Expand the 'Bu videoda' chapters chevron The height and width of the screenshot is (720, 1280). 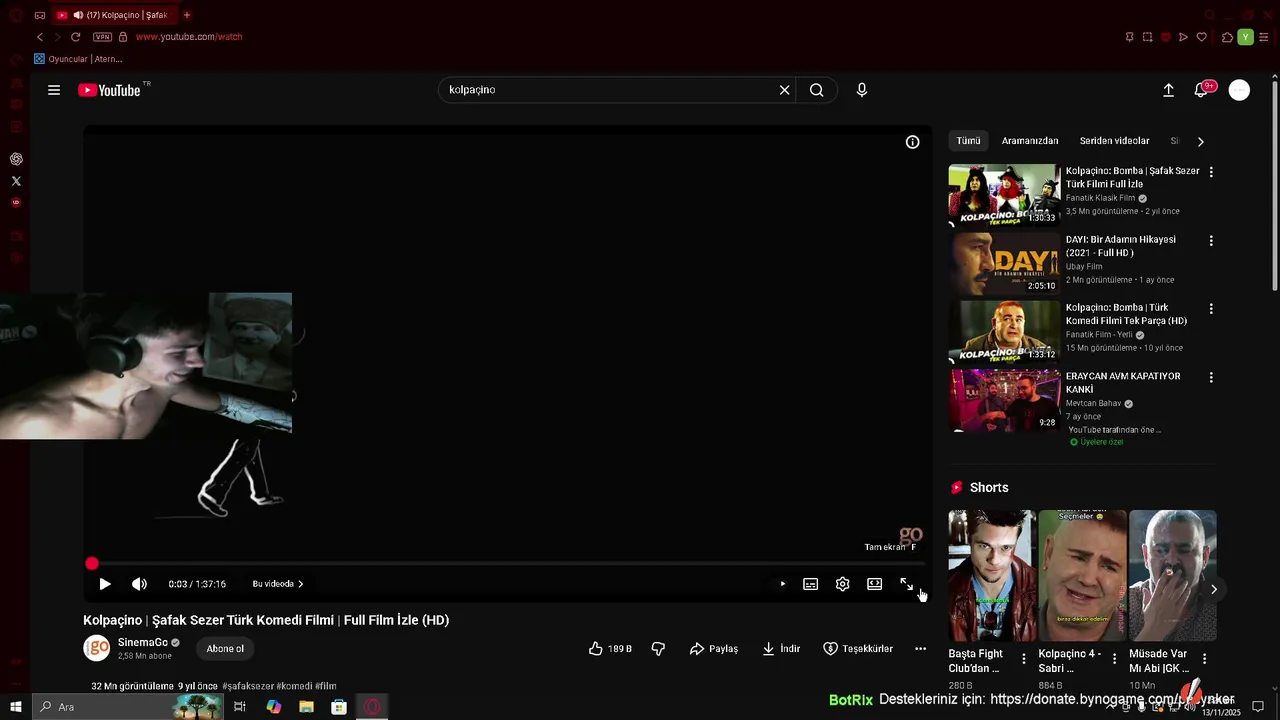tap(300, 584)
